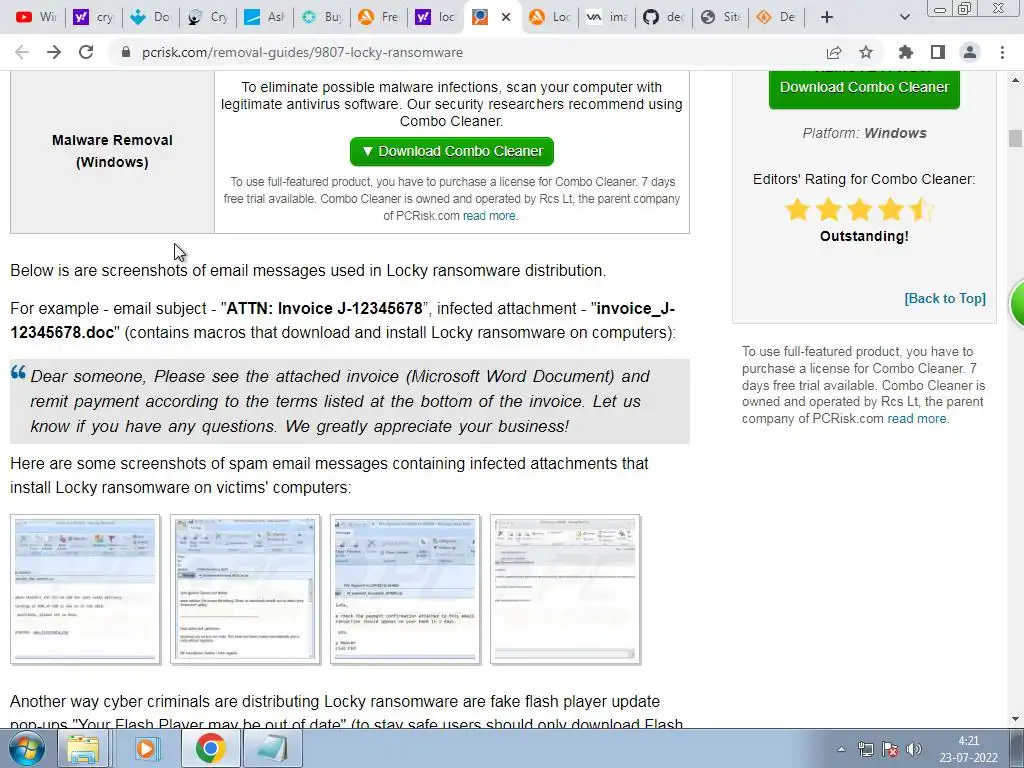View site security lock info
The image size is (1024, 768).
tap(126, 52)
